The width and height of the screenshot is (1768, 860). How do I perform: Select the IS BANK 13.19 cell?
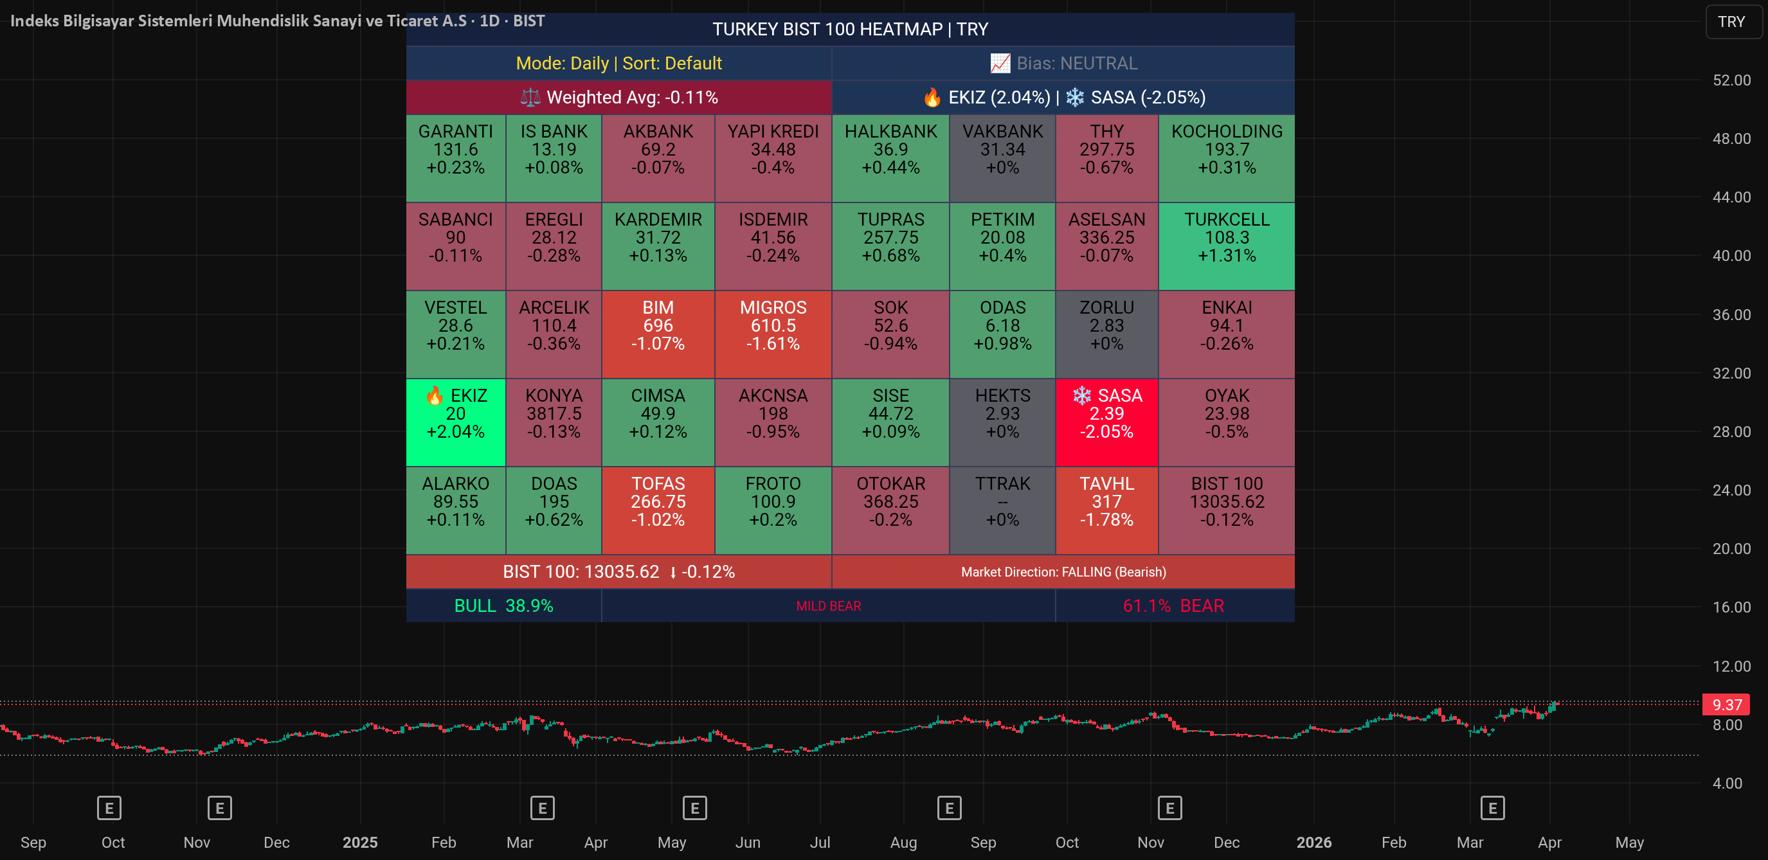coord(554,159)
